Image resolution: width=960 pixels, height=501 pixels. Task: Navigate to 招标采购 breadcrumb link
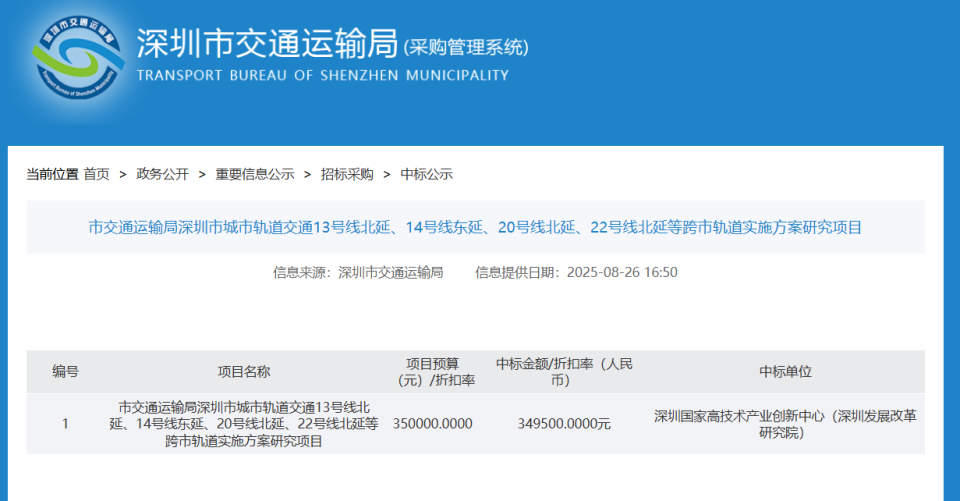pos(347,175)
